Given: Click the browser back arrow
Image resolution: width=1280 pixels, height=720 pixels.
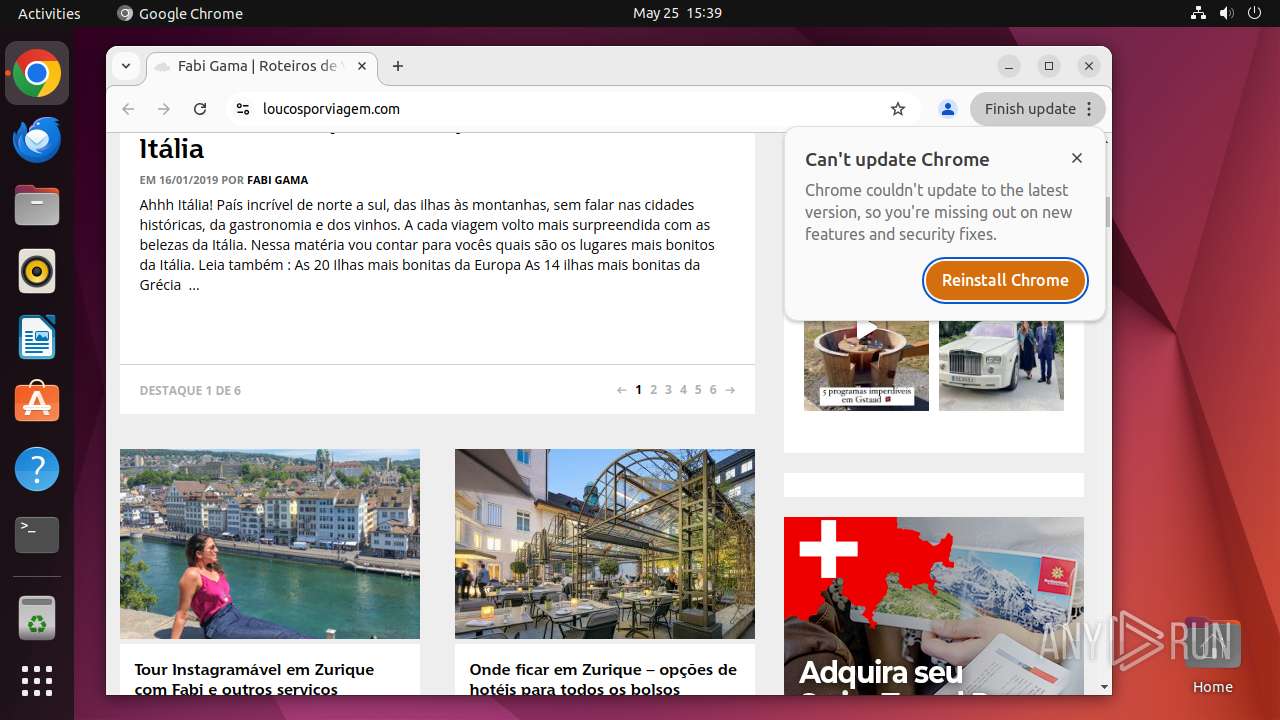Looking at the screenshot, I should coord(128,109).
